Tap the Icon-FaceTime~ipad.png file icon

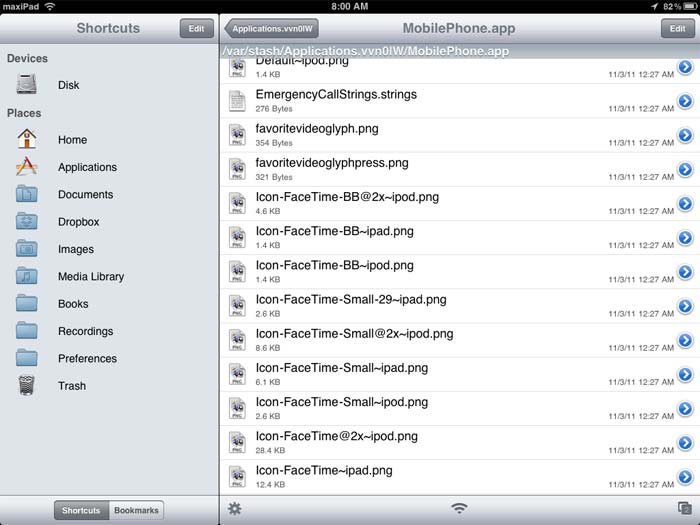[x=237, y=477]
